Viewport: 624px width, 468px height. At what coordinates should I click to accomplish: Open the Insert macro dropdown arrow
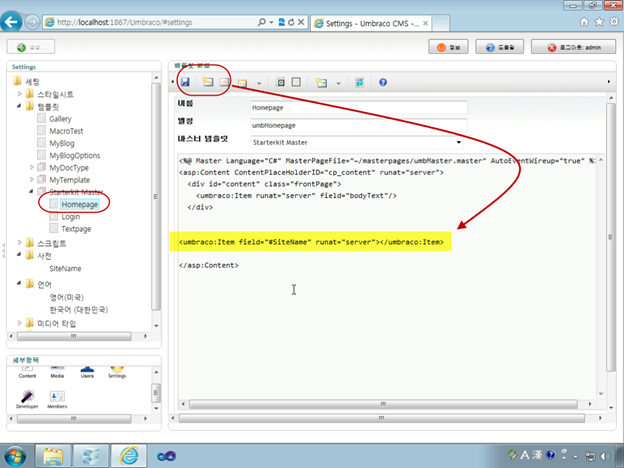(x=259, y=83)
